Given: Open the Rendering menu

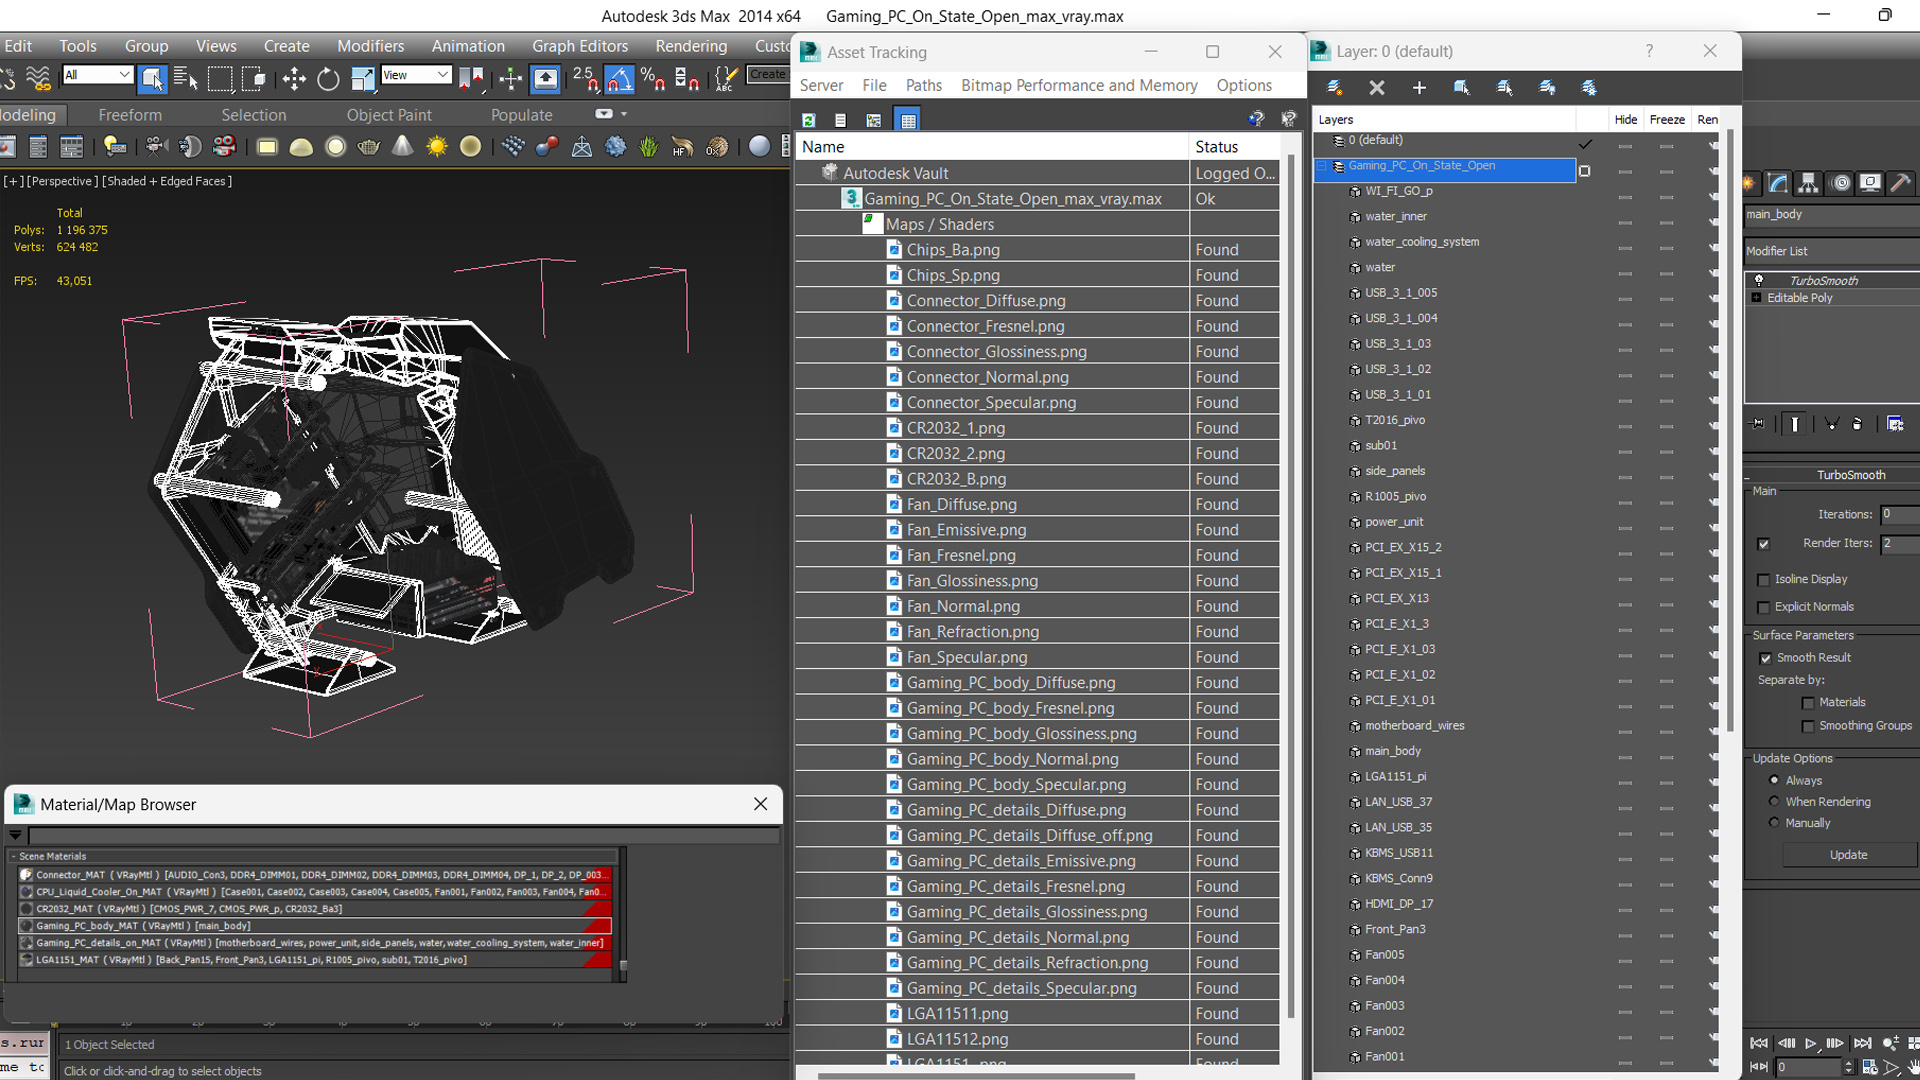Looking at the screenshot, I should tap(691, 46).
